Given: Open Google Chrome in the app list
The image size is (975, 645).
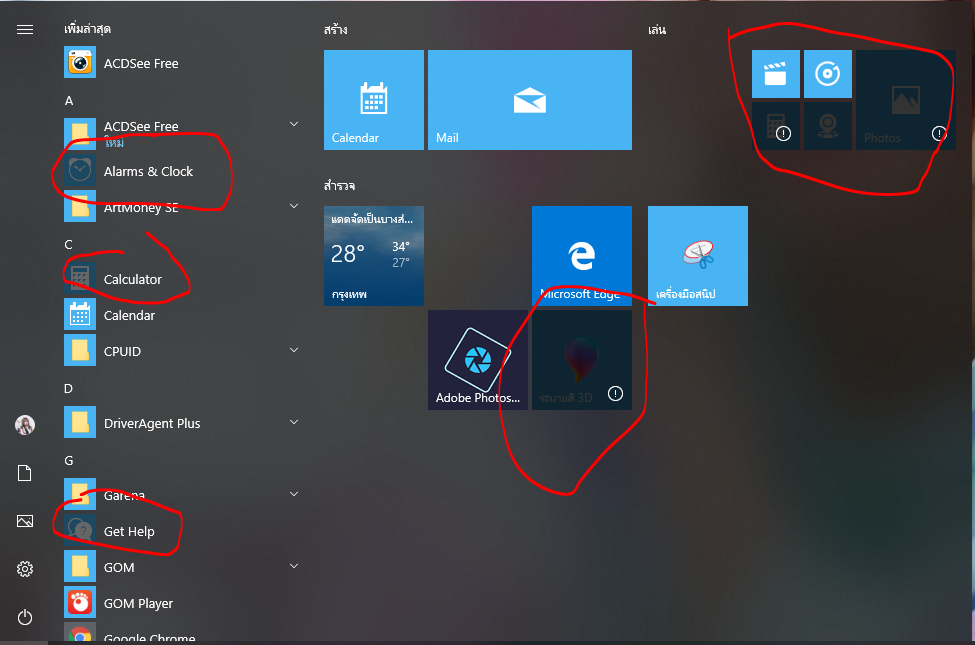Looking at the screenshot, I should click(x=182, y=634).
